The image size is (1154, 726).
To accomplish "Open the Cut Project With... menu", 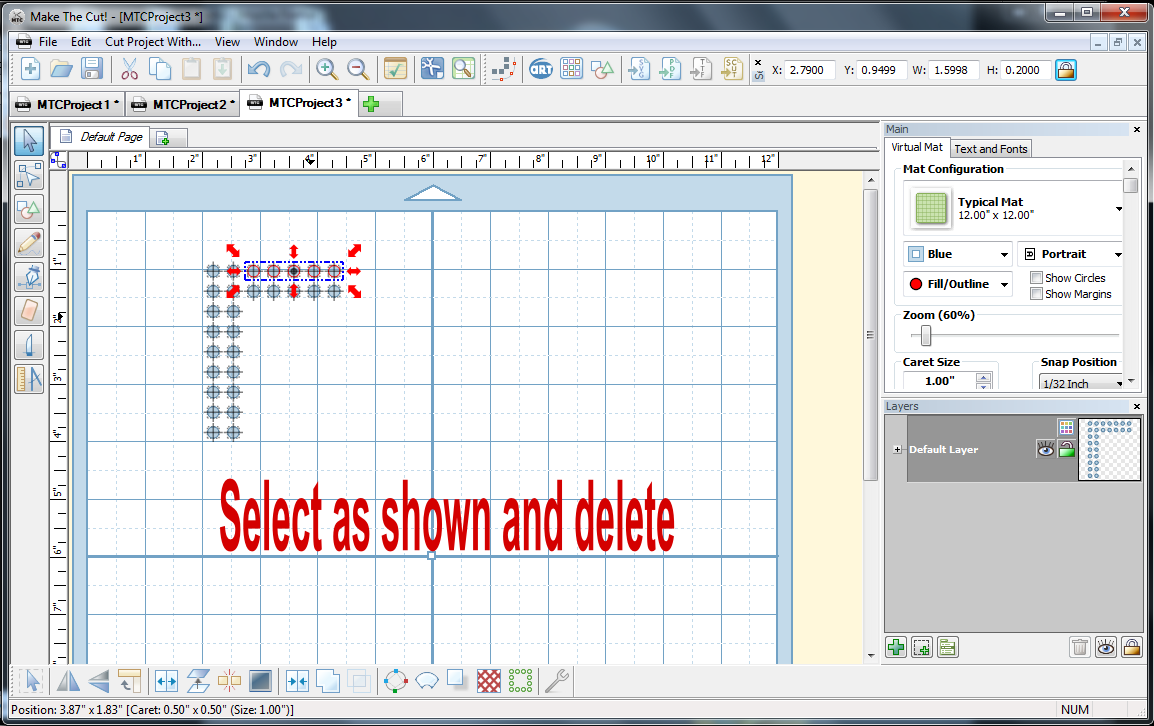I will (153, 42).
